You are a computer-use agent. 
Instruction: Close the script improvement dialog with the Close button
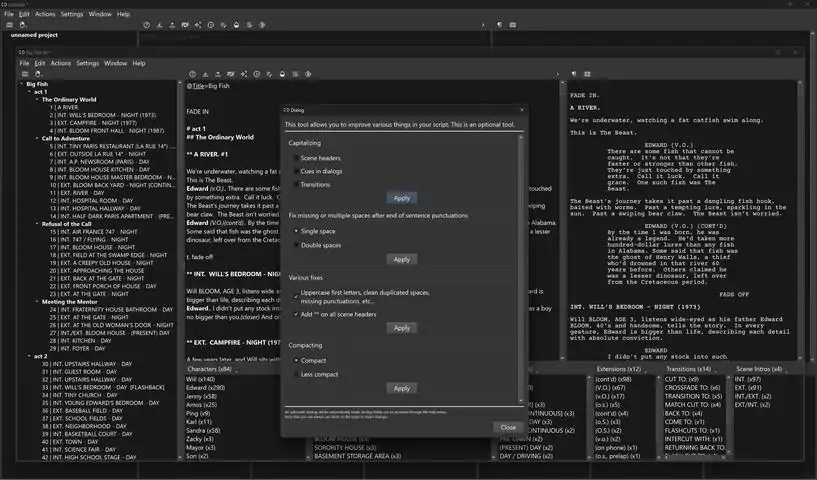pyautogui.click(x=508, y=427)
